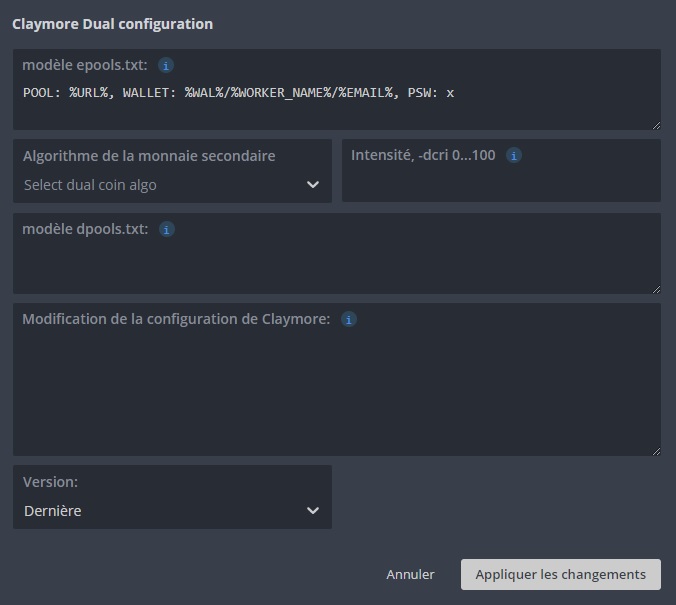View info on Modification de la configuration de Claymore
The height and width of the screenshot is (605, 676).
tap(349, 320)
